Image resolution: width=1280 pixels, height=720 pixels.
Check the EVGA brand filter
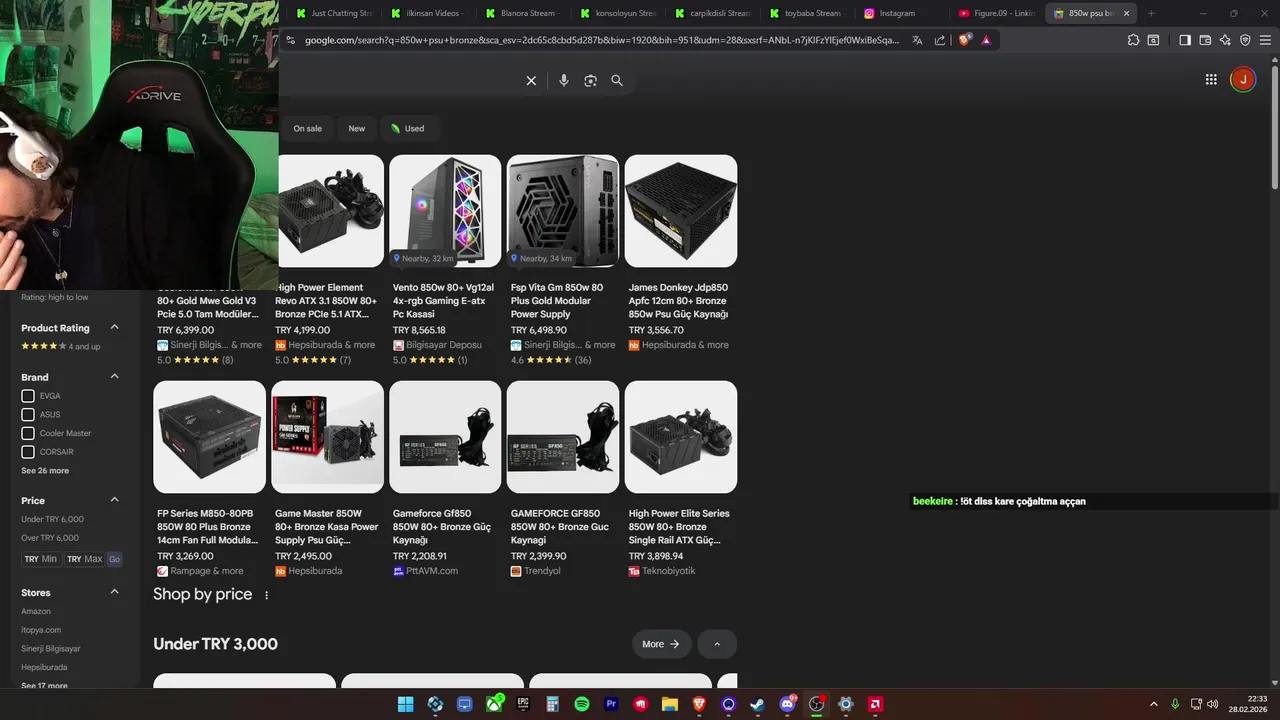coord(28,396)
